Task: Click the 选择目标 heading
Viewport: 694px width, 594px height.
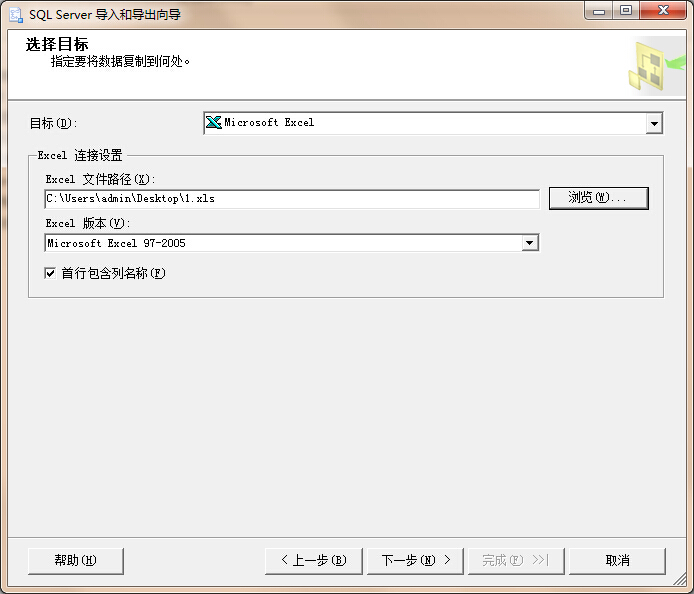Action: tap(57, 44)
